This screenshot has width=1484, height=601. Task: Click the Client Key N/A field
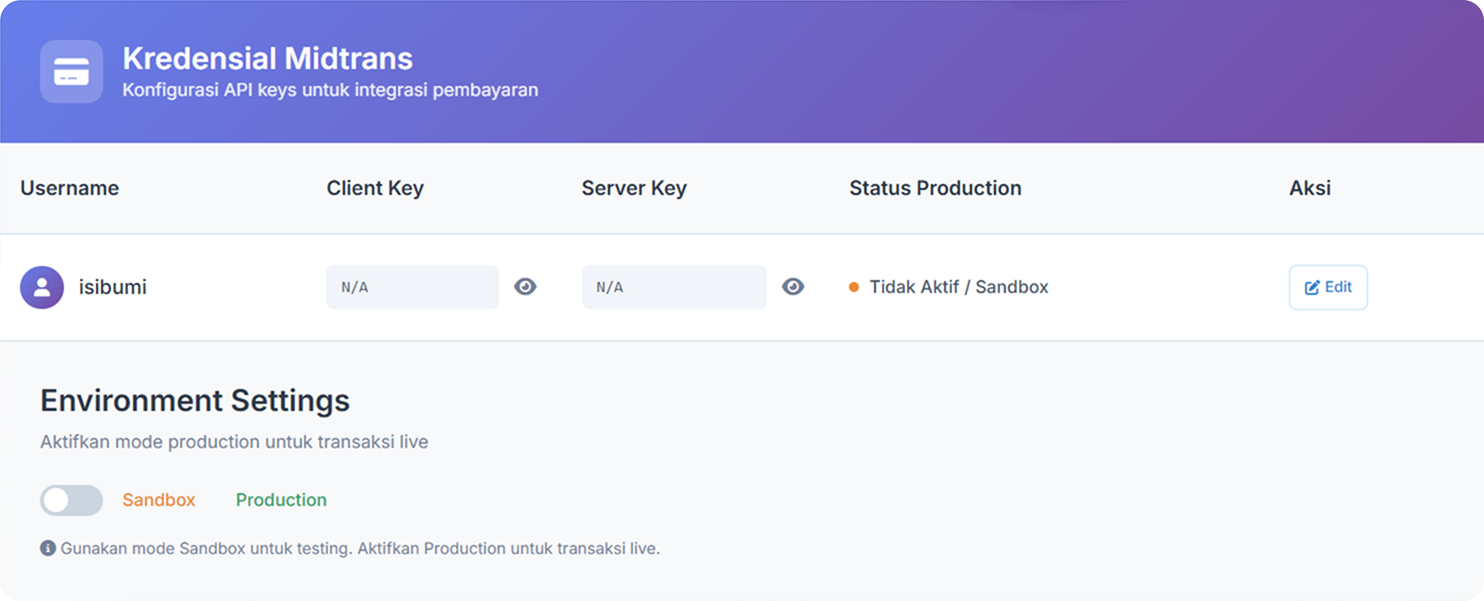tap(412, 287)
